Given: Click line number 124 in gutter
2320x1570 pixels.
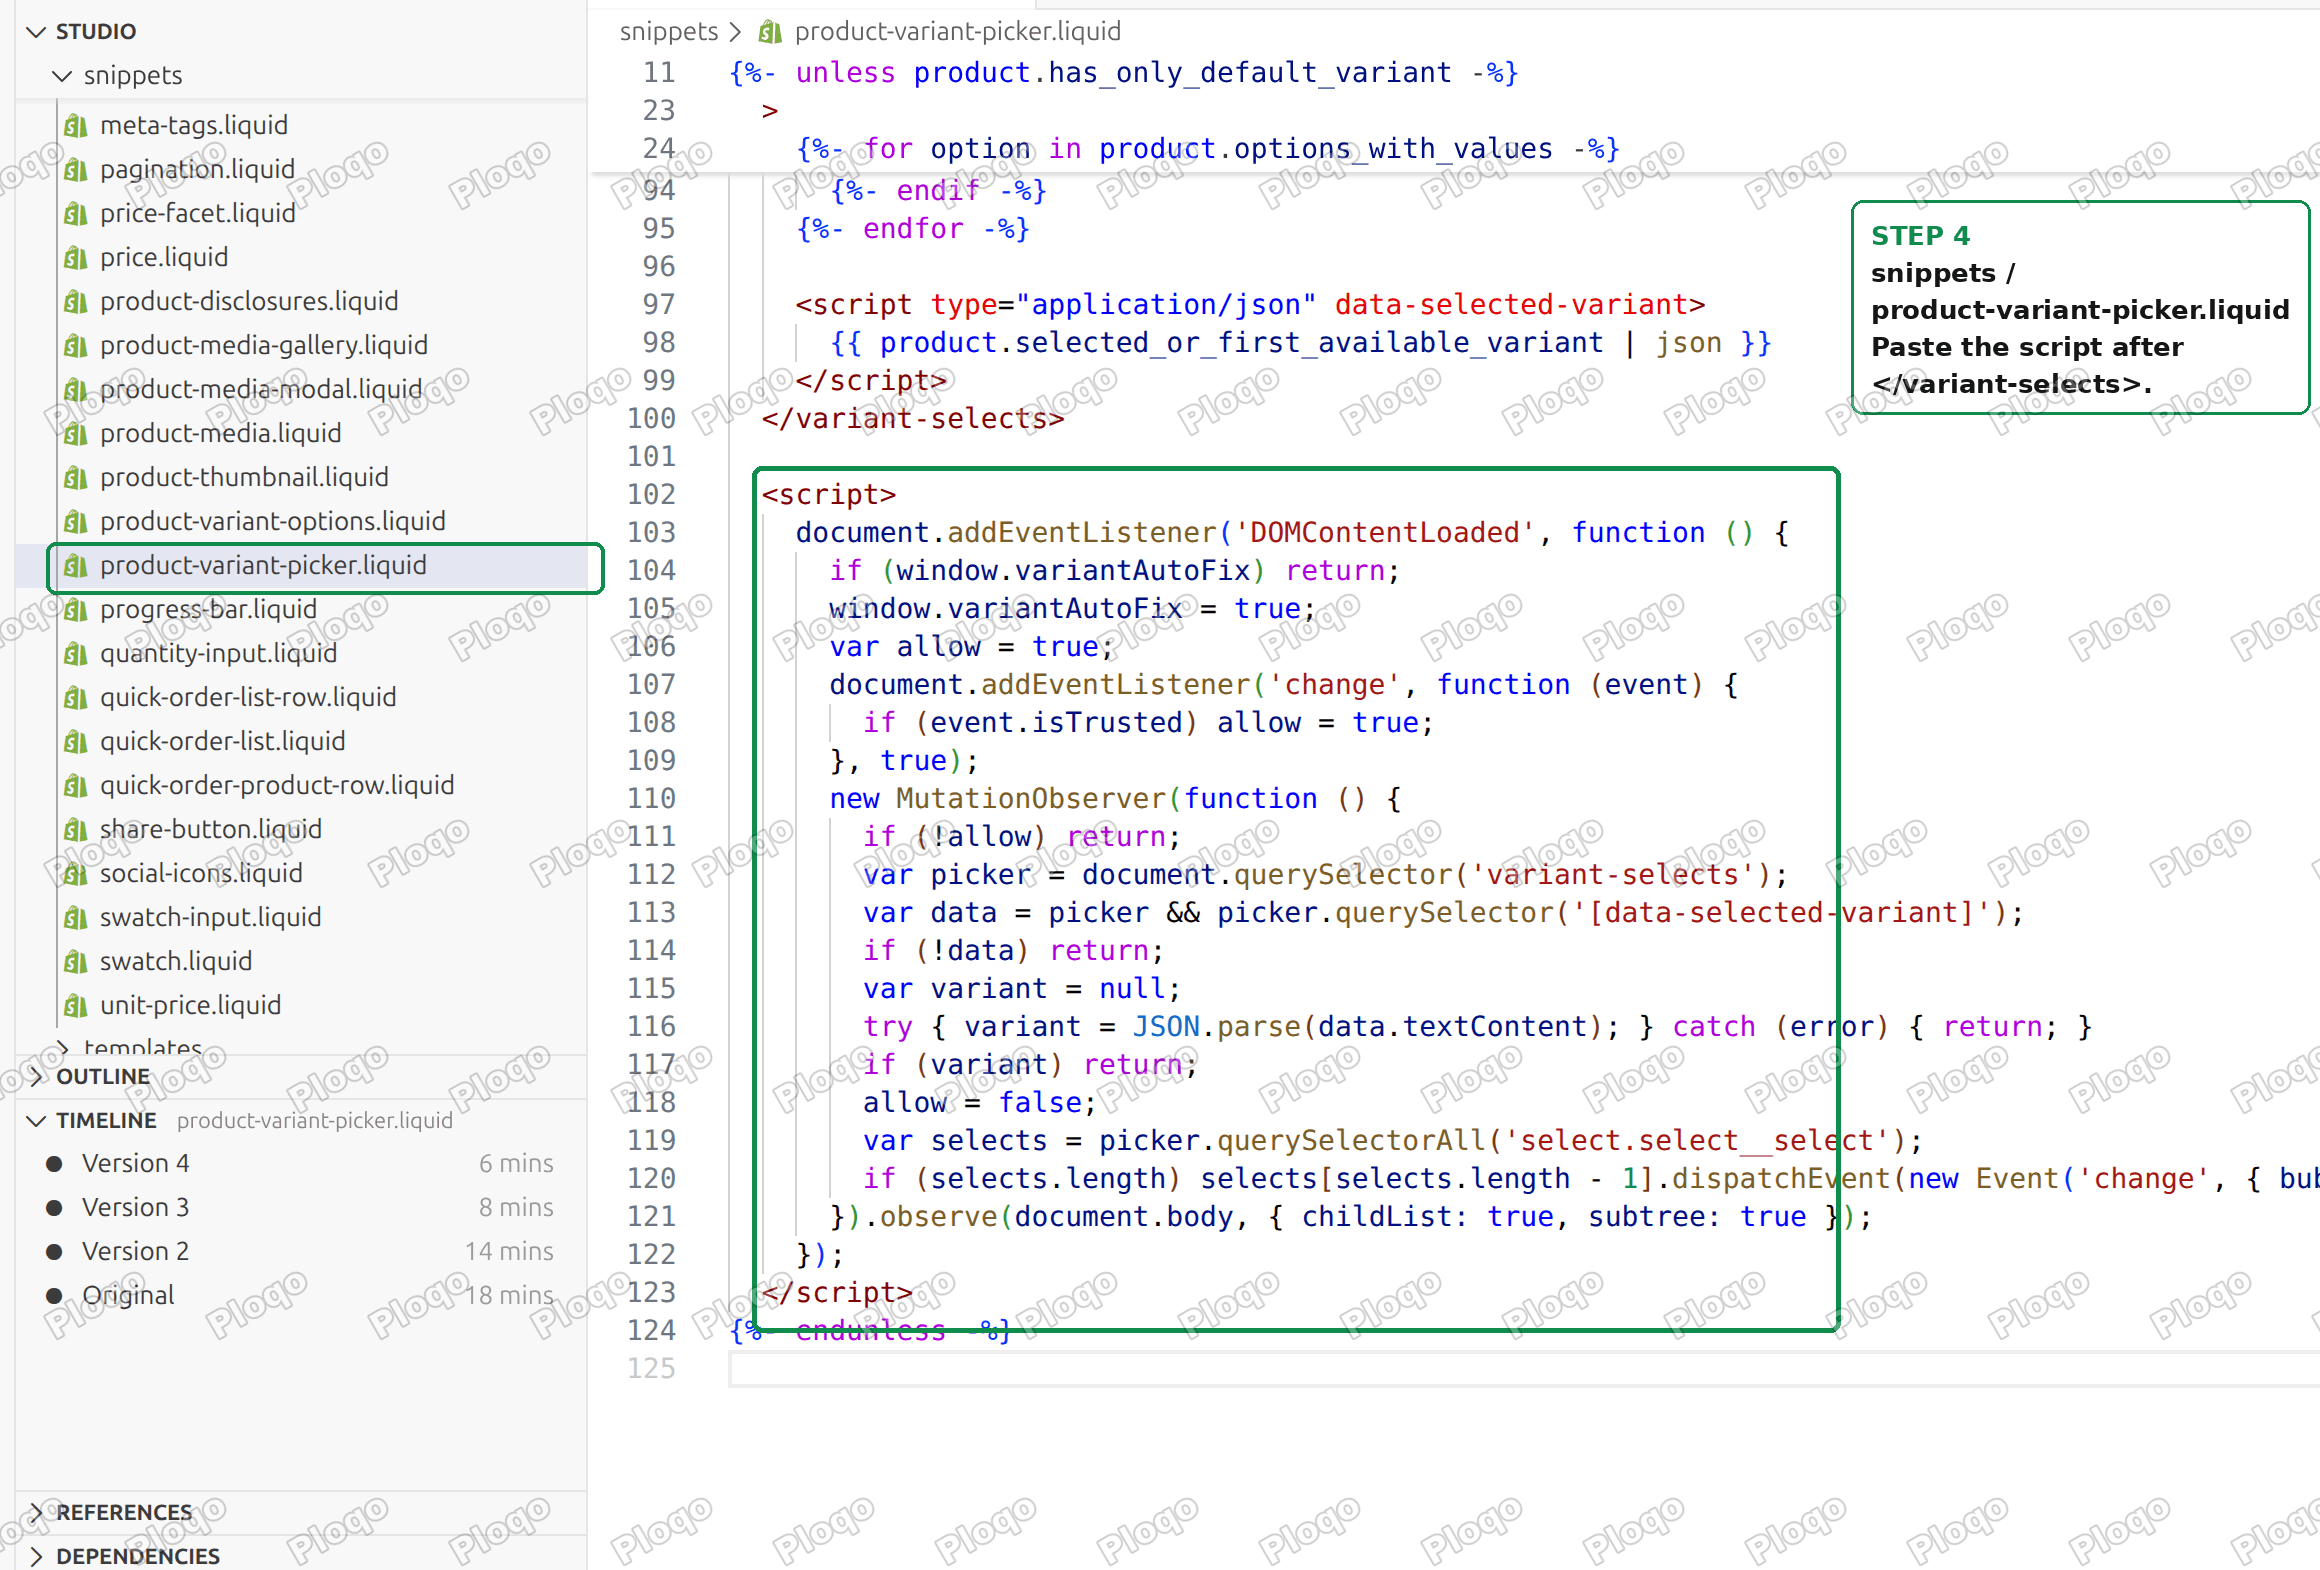Looking at the screenshot, I should pyautogui.click(x=651, y=1331).
